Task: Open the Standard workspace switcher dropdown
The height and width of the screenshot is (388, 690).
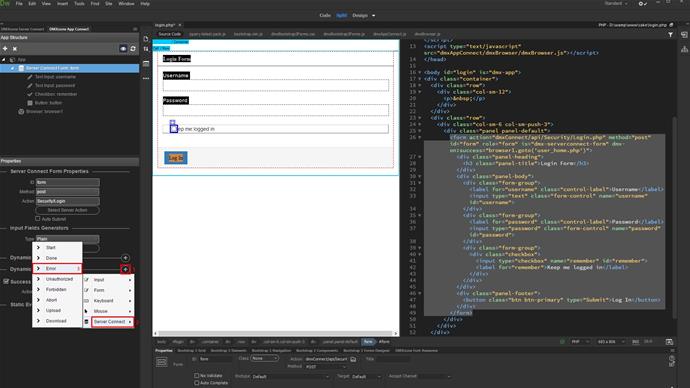Action: coord(616,4)
